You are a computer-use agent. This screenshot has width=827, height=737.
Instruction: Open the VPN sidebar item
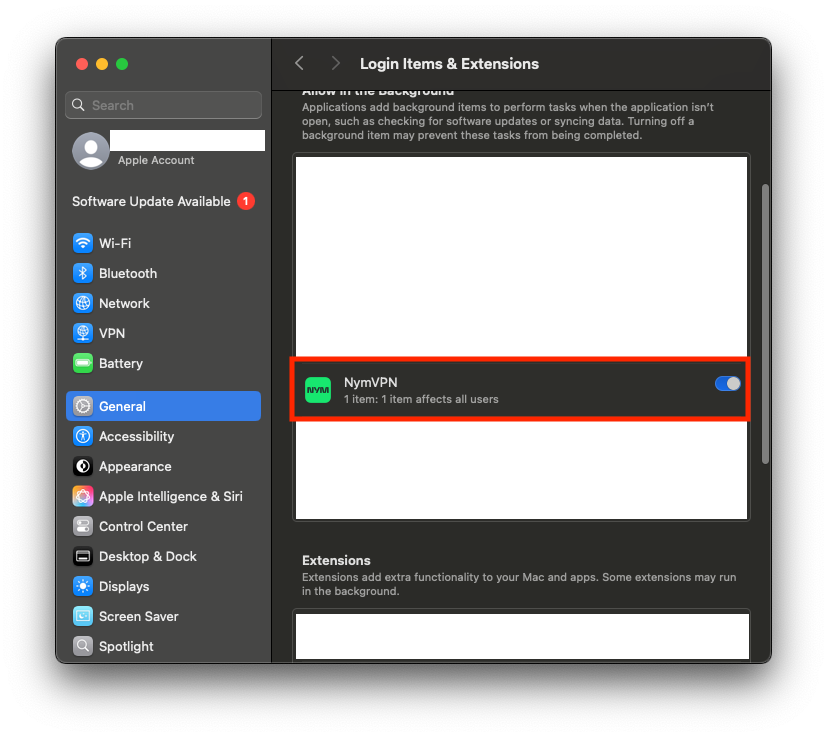point(112,333)
